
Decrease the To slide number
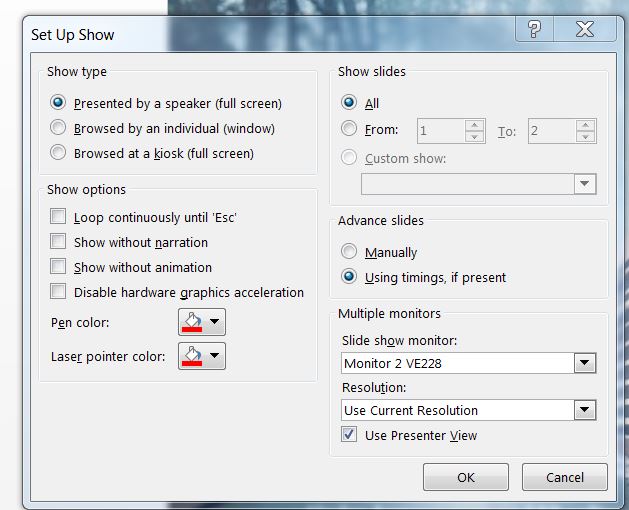pyautogui.click(x=586, y=137)
